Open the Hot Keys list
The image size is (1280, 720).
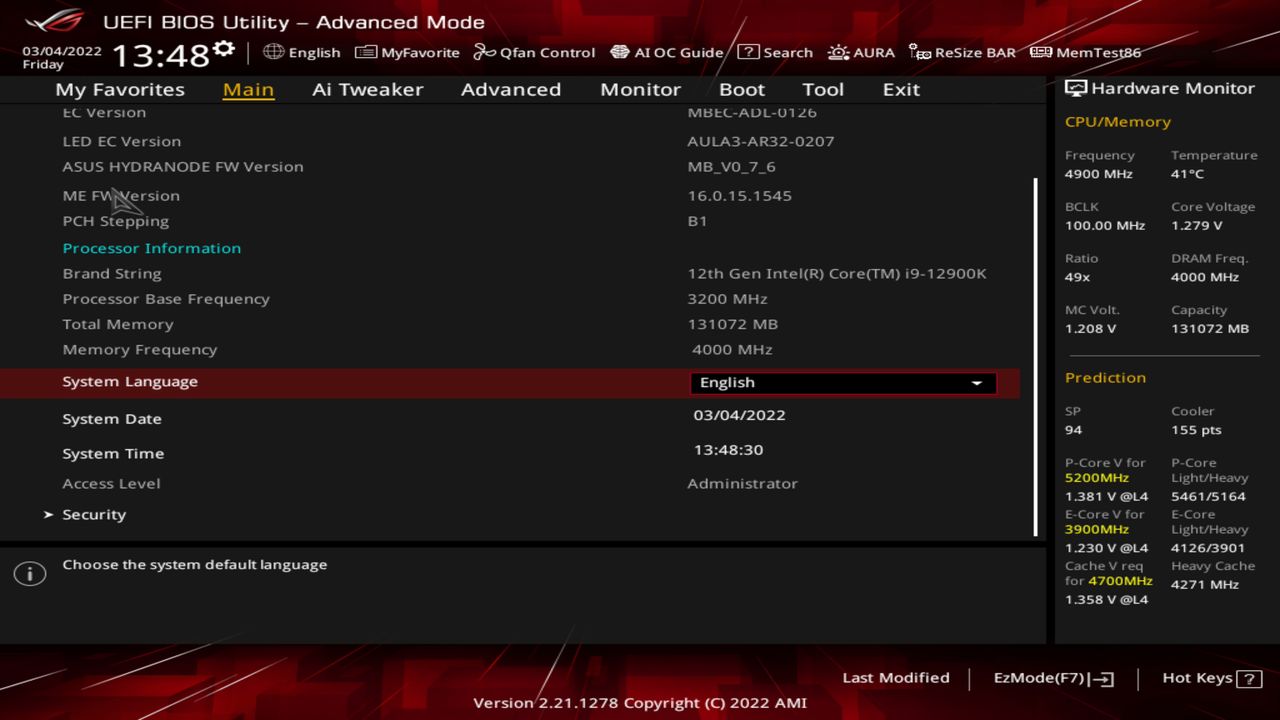1211,678
